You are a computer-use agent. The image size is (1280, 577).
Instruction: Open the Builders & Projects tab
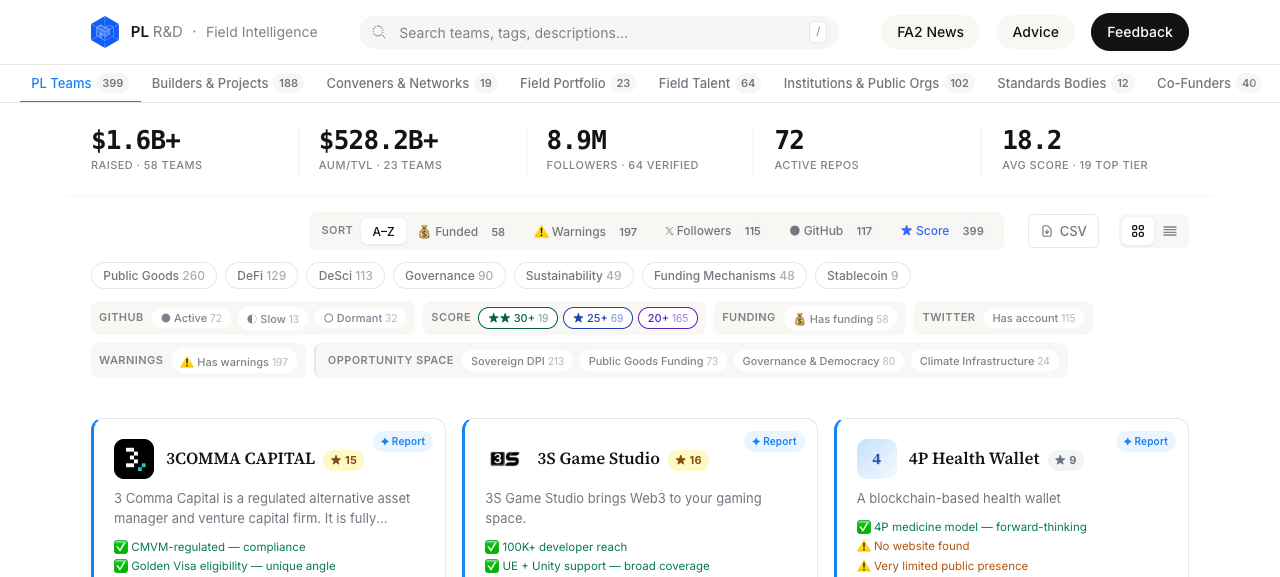tap(227, 83)
